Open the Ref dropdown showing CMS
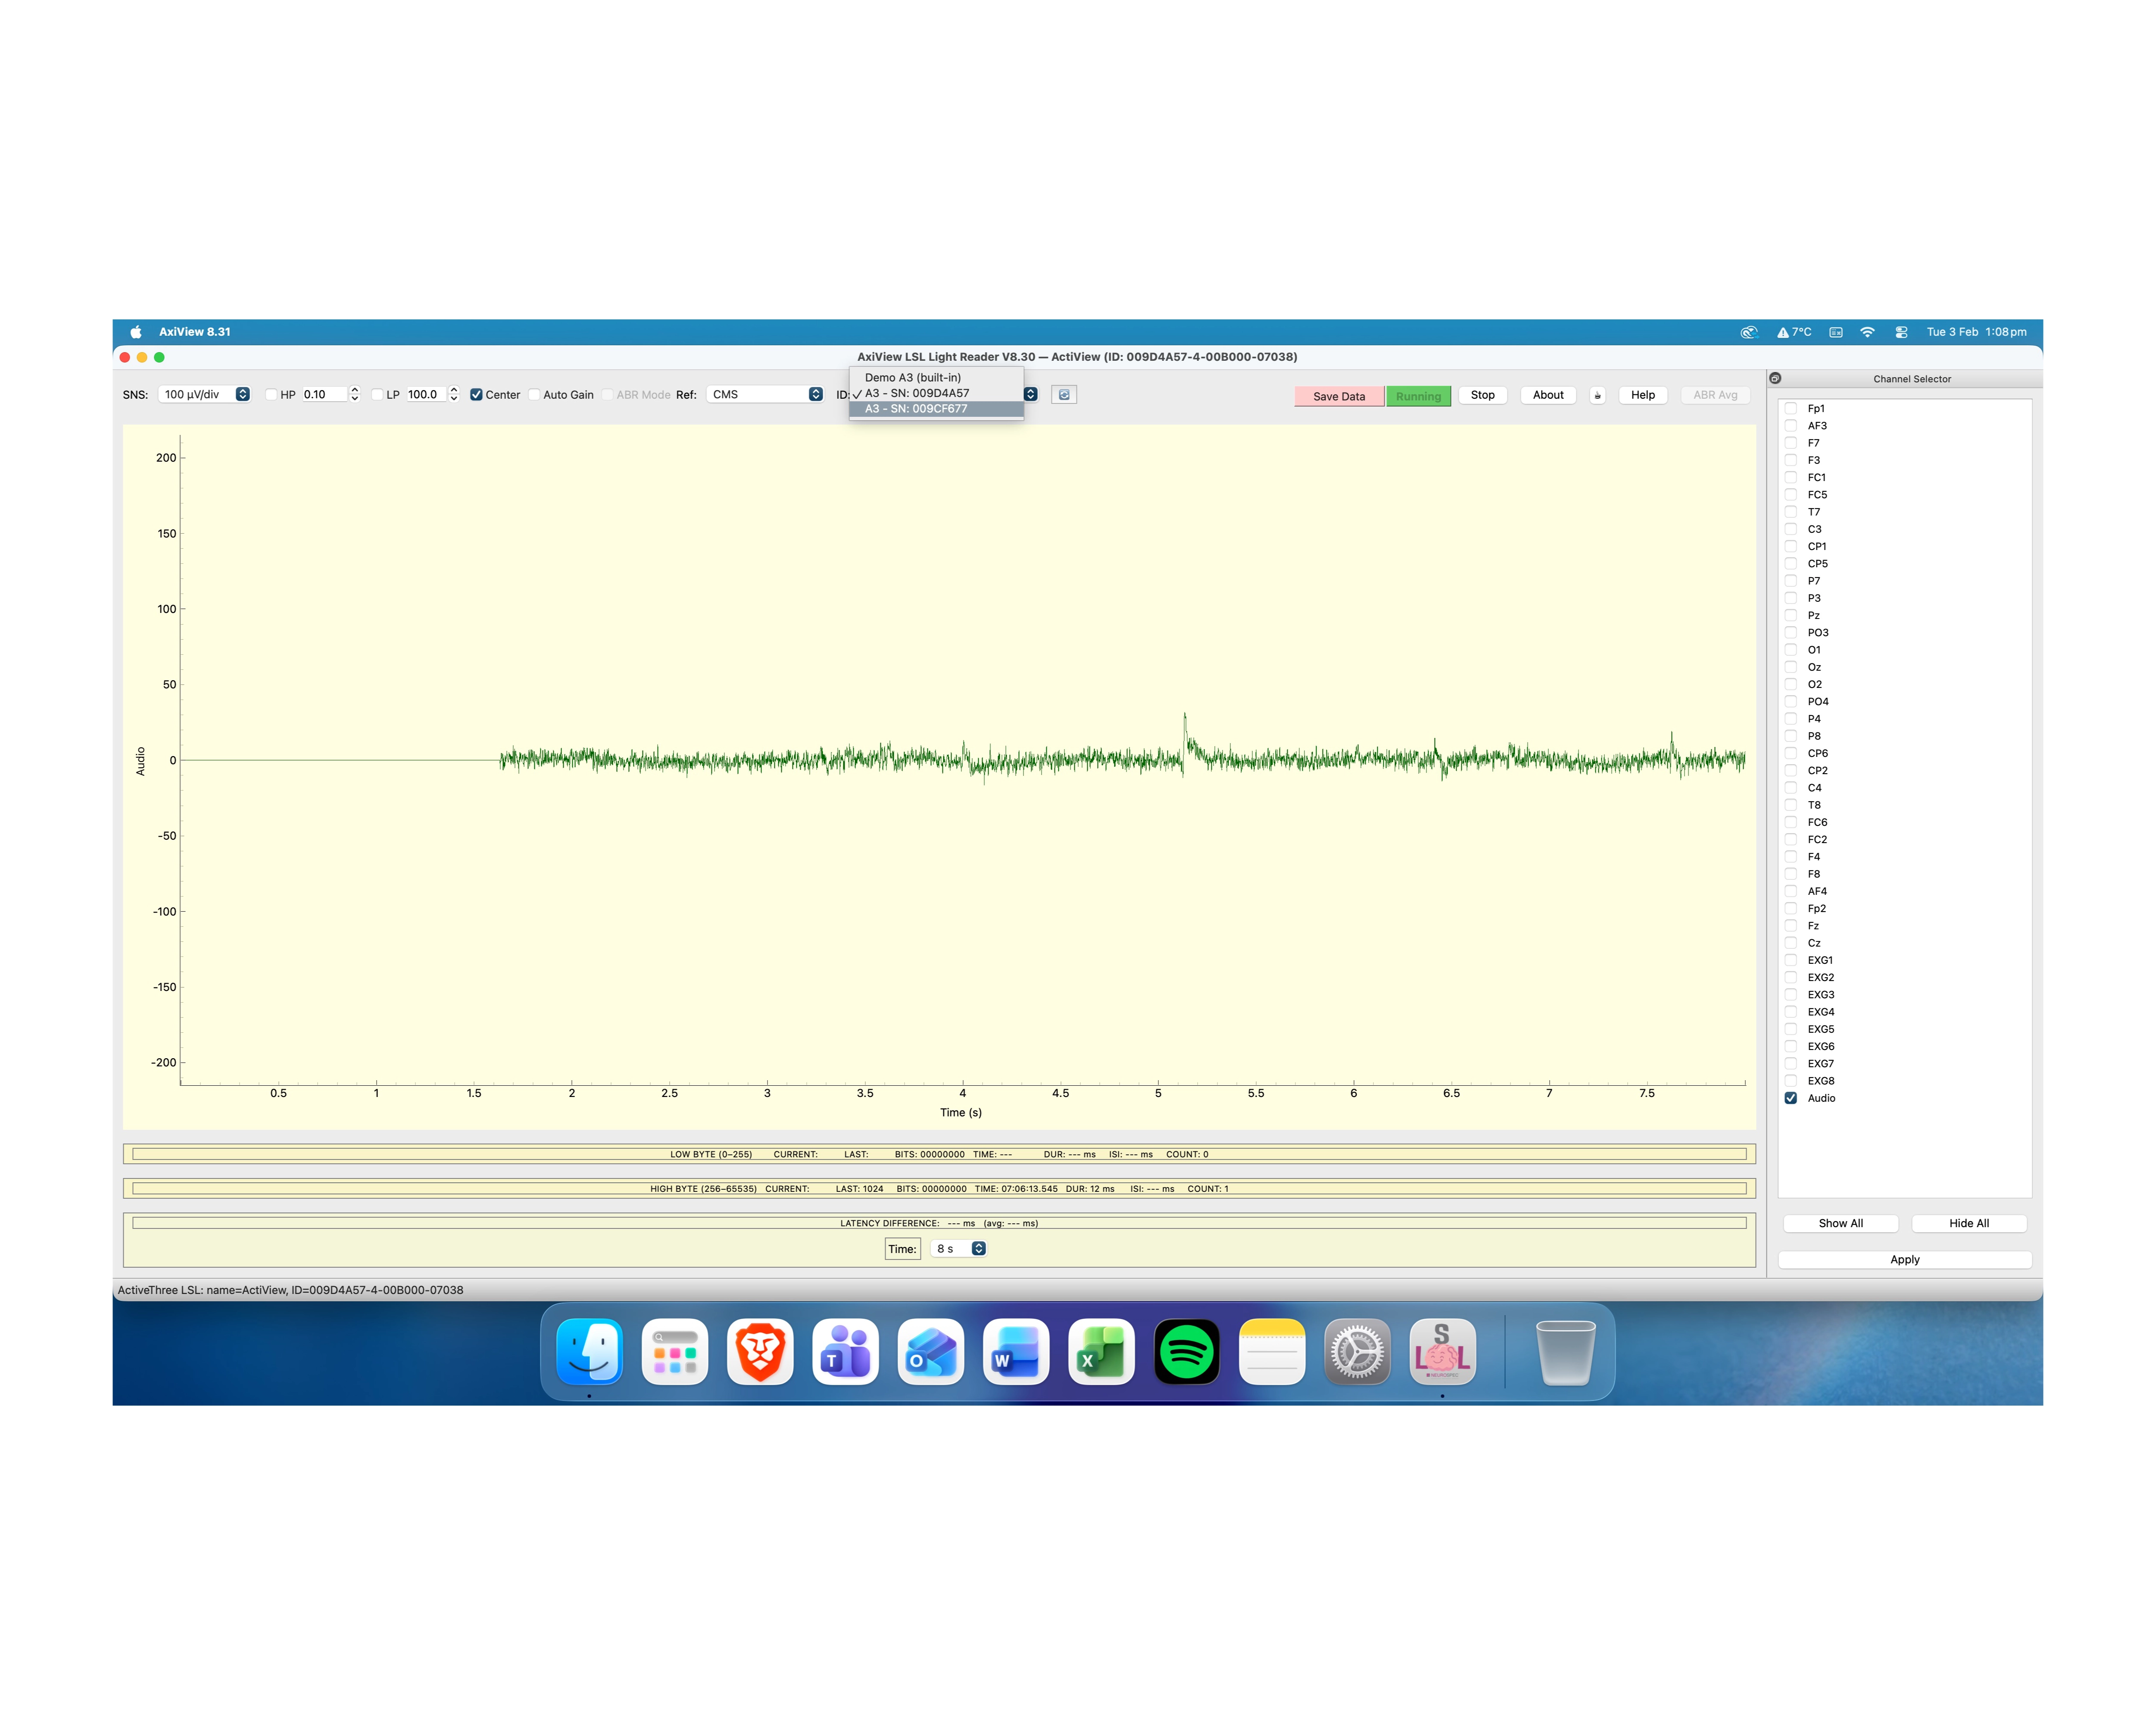2156x1725 pixels. 765,394
